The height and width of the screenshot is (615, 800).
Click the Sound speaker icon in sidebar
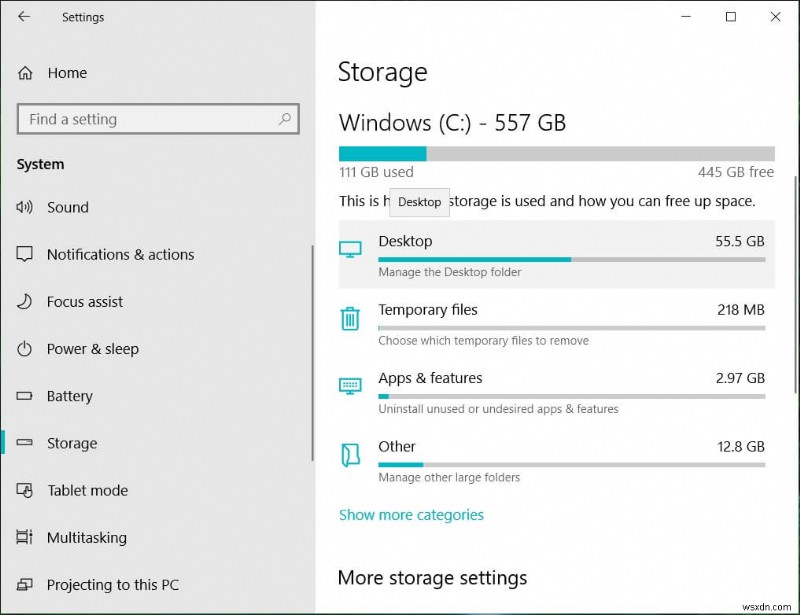click(x=24, y=207)
